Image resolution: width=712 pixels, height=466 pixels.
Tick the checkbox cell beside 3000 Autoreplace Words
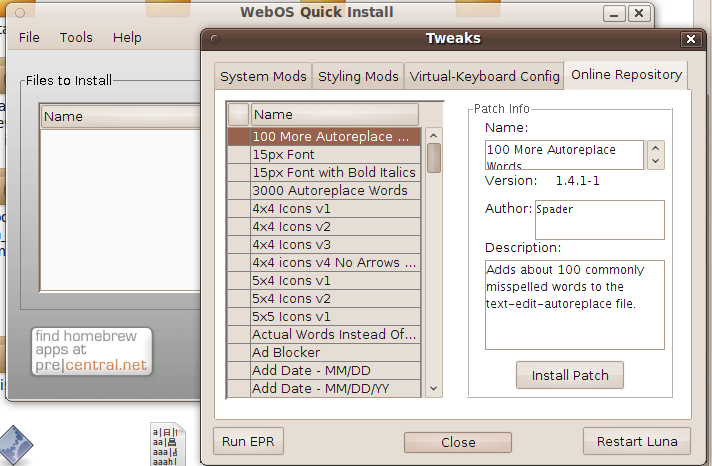pyautogui.click(x=239, y=190)
